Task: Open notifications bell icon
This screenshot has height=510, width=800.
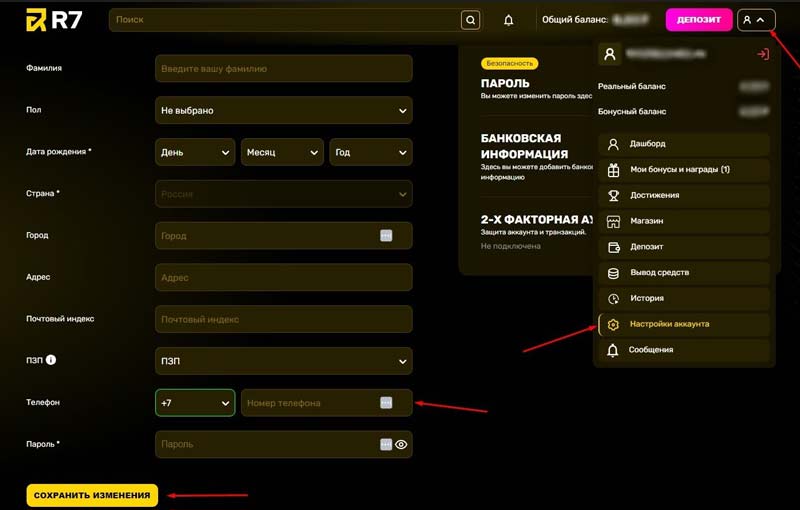Action: pyautogui.click(x=509, y=20)
